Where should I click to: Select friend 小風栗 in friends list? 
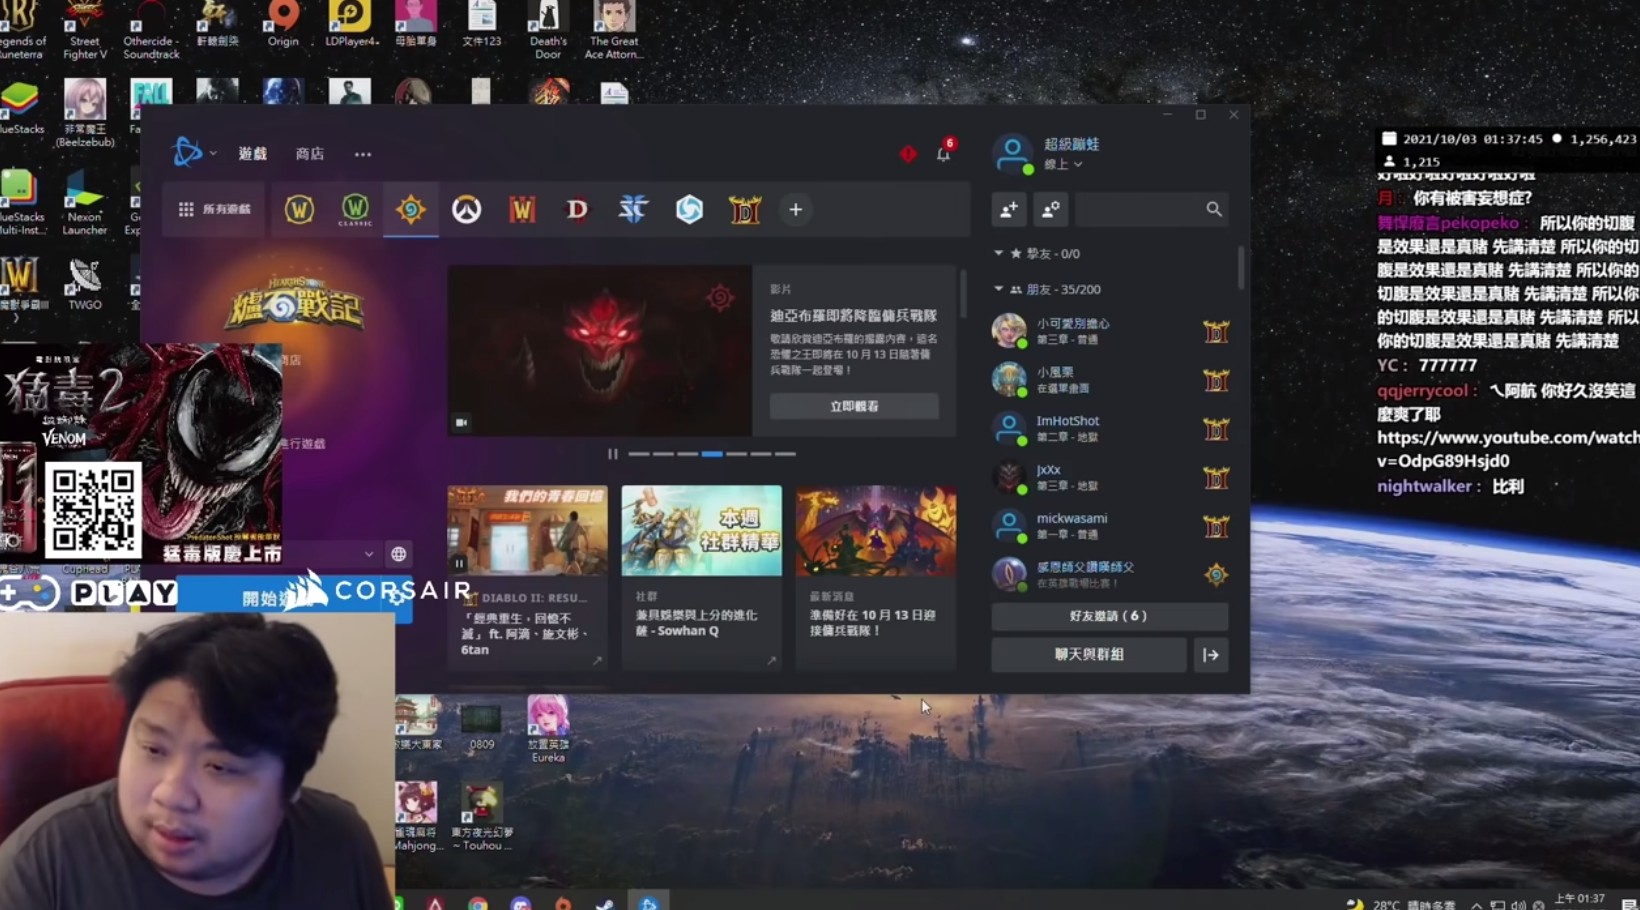click(x=1110, y=380)
